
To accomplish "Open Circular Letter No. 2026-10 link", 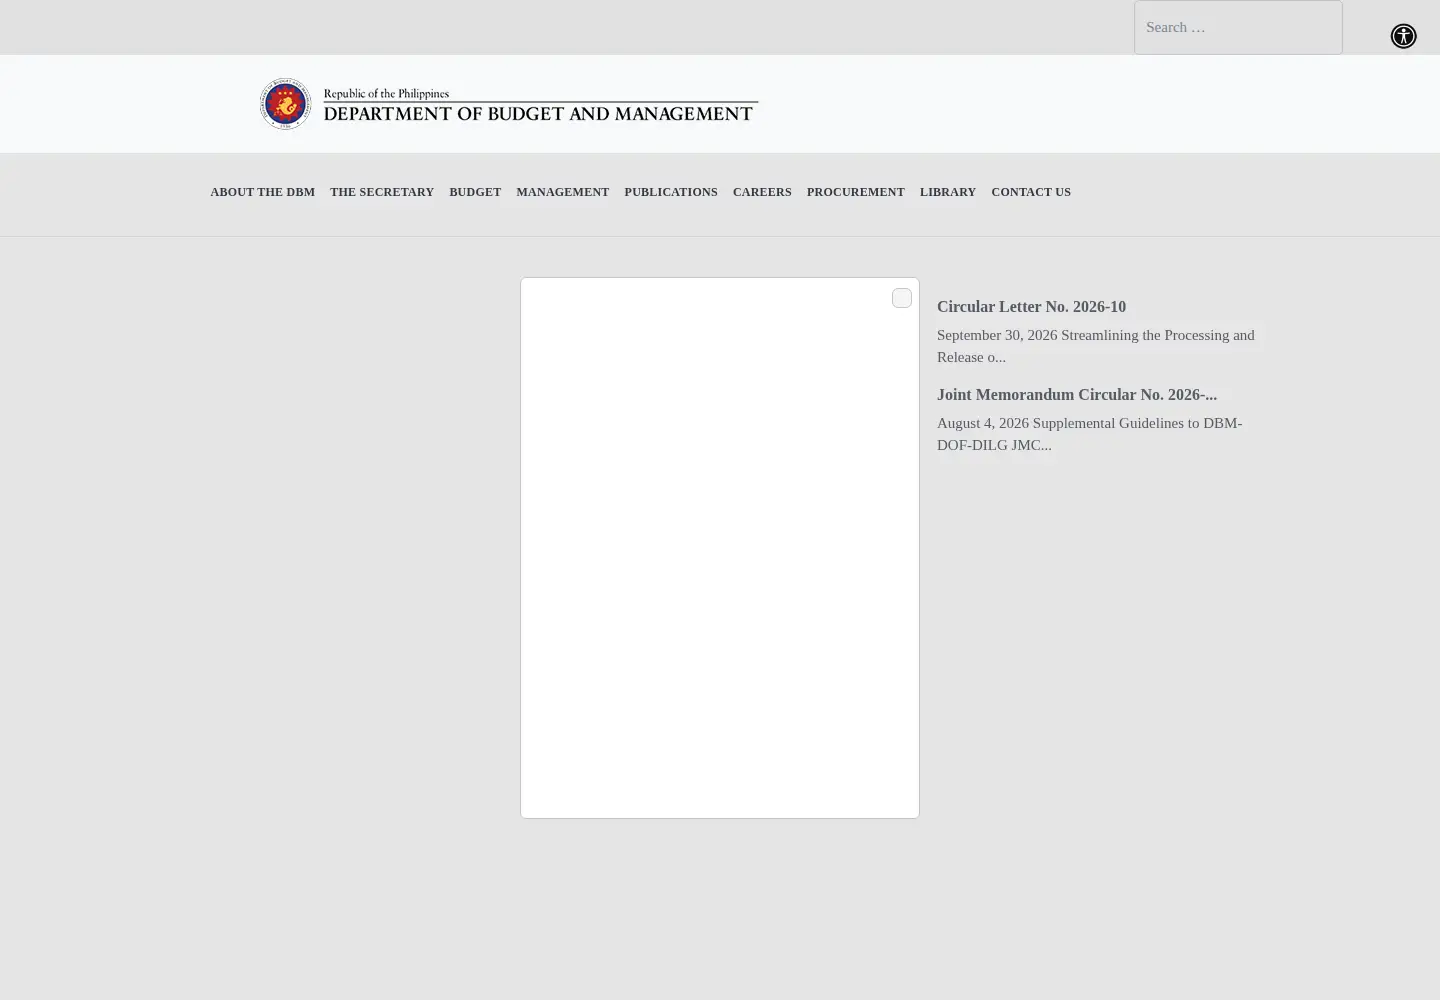I will [1031, 307].
